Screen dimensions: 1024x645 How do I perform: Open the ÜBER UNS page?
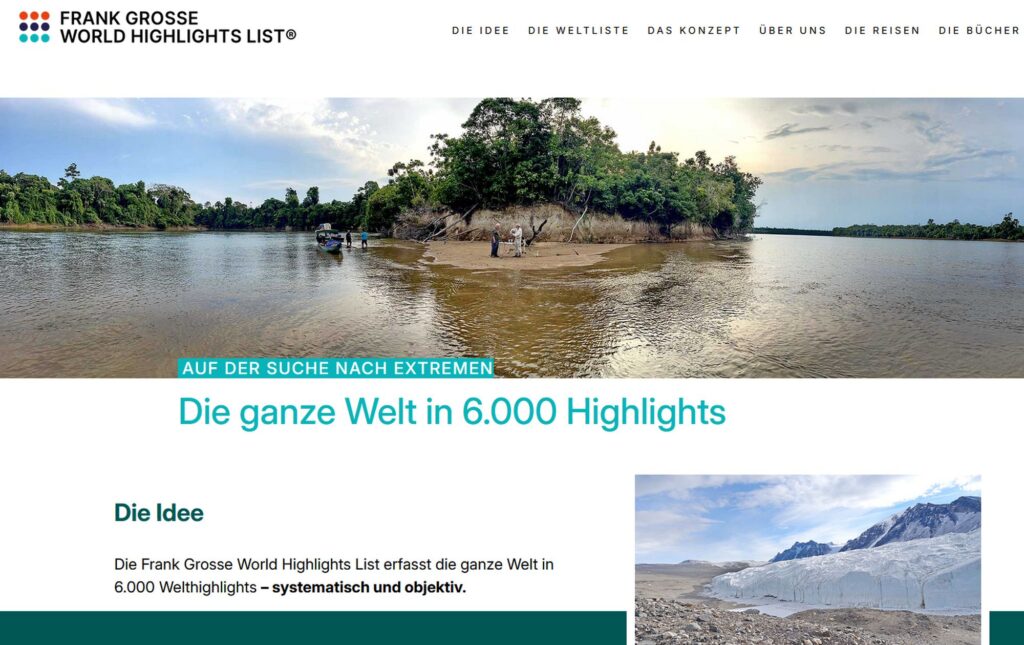tap(793, 31)
